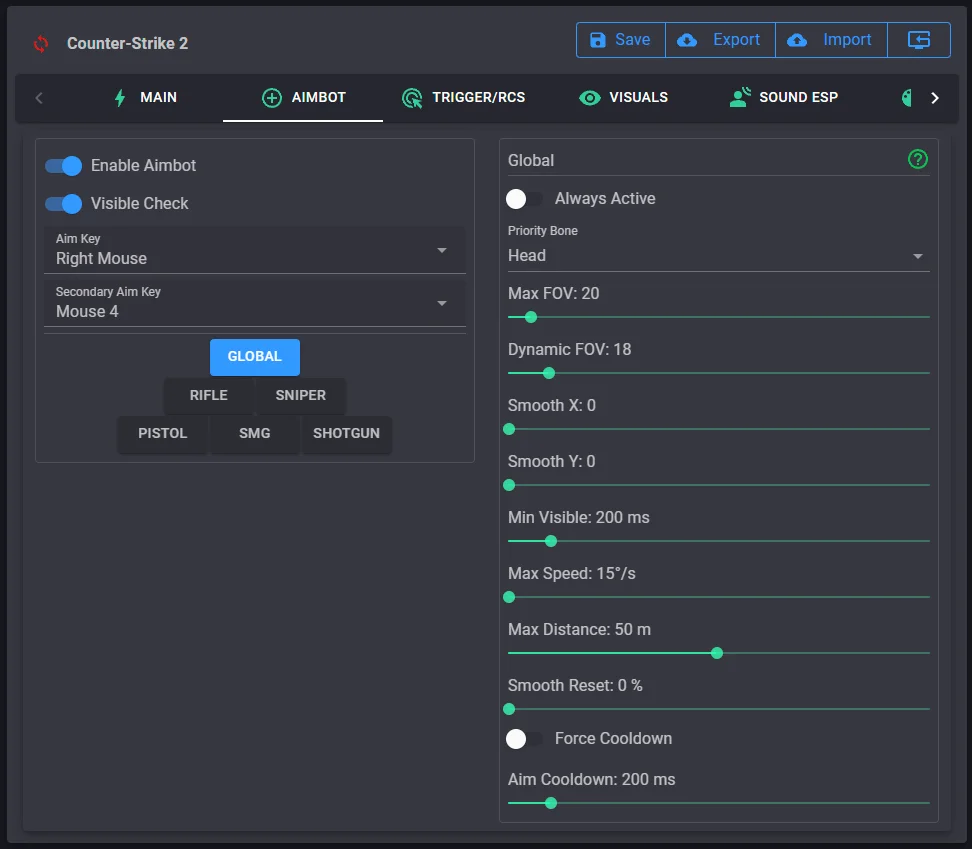Click the Aim Cooldown slider handle
Screen dimensions: 972x849
pos(550,803)
